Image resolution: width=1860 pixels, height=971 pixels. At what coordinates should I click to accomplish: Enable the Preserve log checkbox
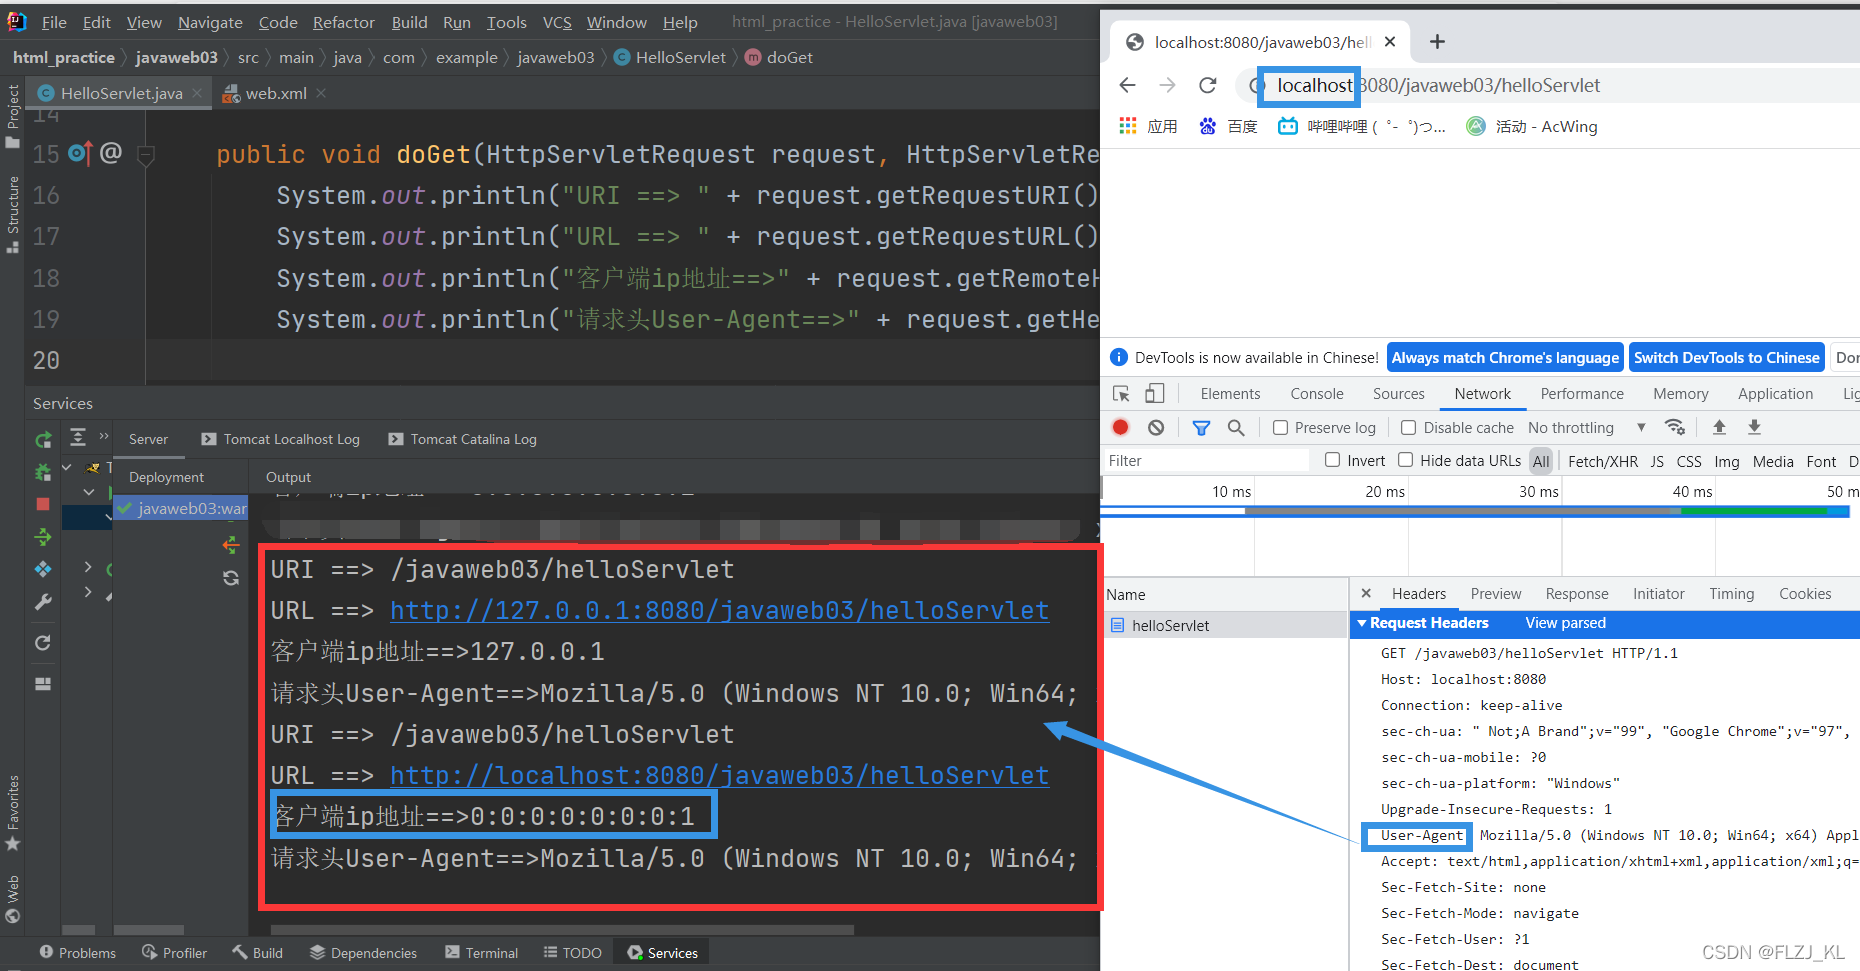click(1280, 428)
